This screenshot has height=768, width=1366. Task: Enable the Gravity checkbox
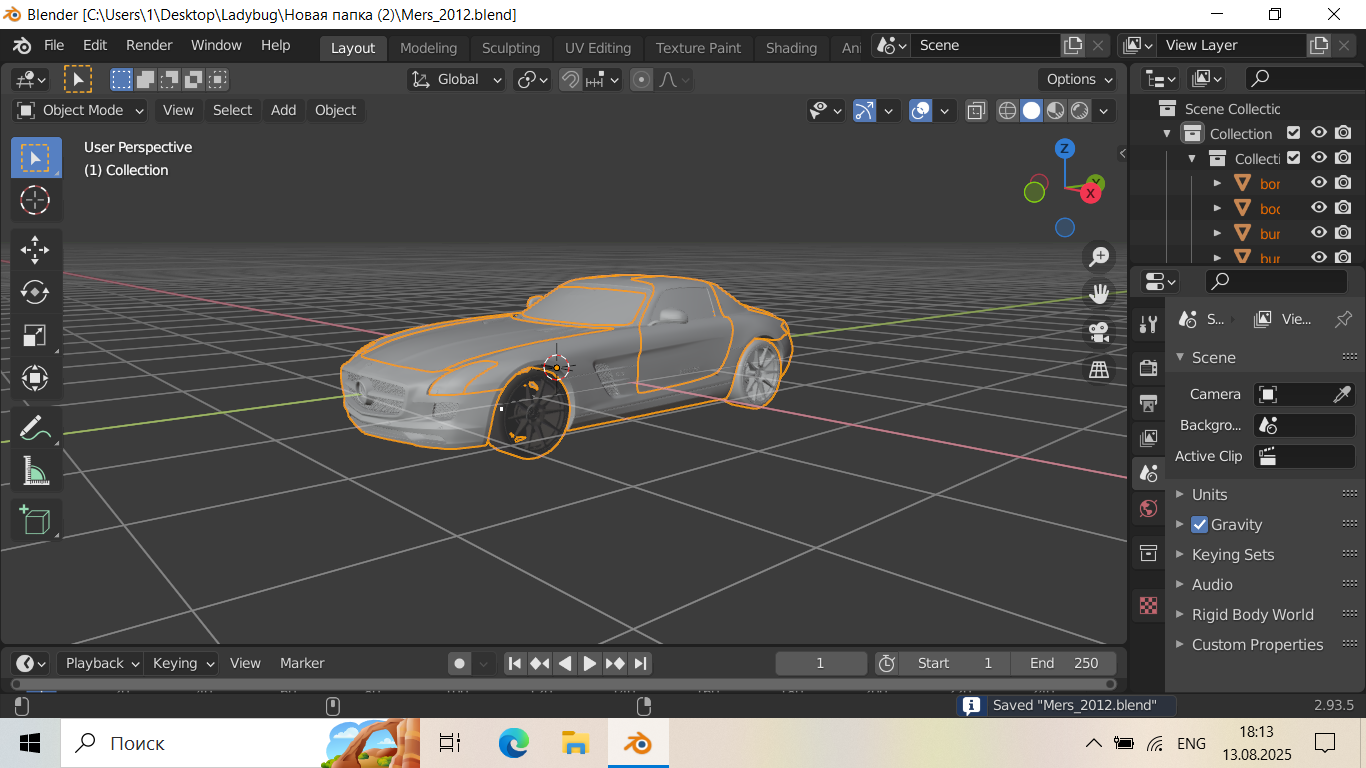(1200, 524)
